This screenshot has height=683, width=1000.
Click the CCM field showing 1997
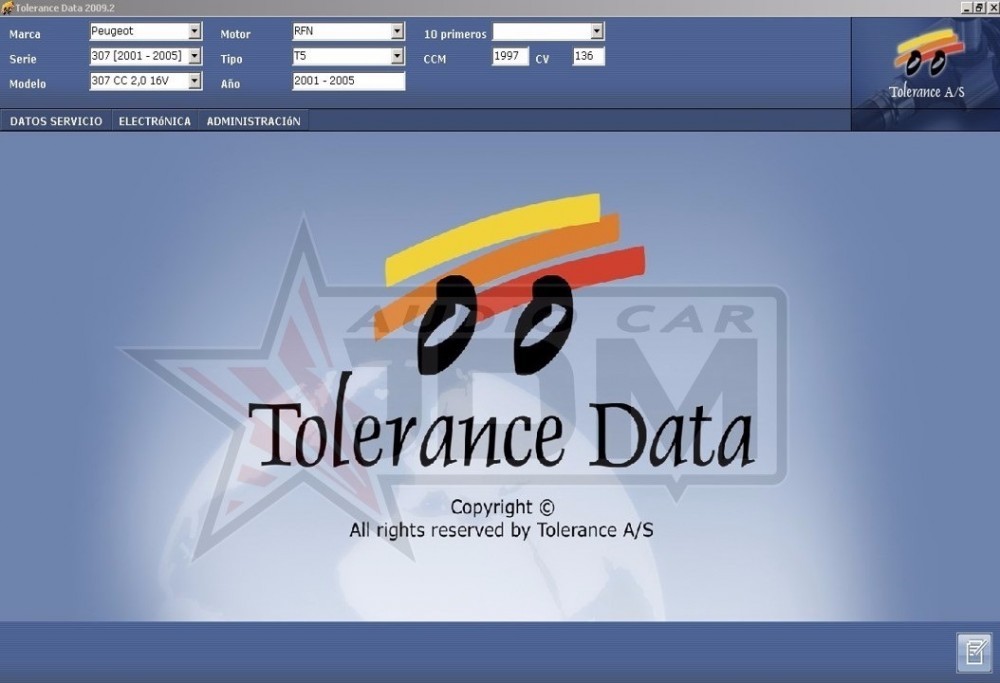(x=510, y=56)
